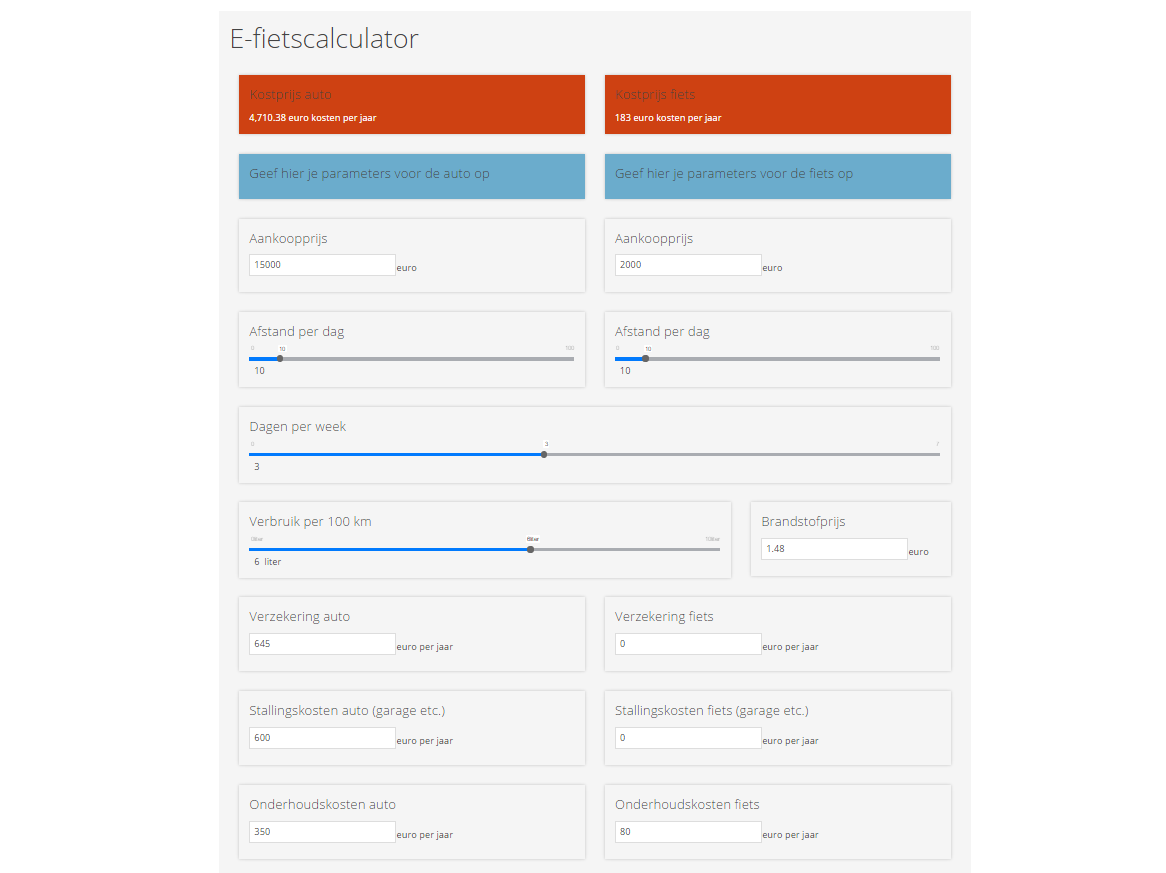Click the Stallingskosten auto input showing 600
Viewport: 1166px width, 873px height.
(x=322, y=738)
